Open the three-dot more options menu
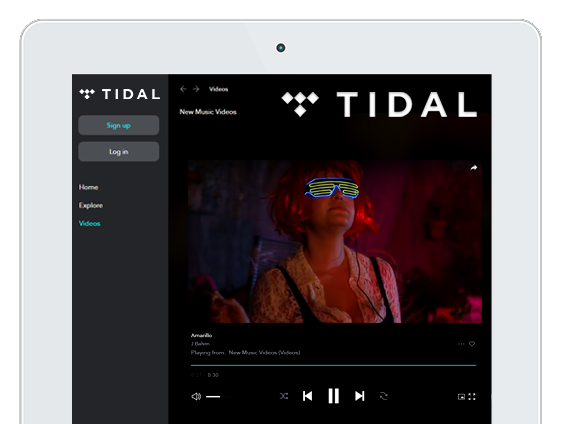 [x=461, y=344]
